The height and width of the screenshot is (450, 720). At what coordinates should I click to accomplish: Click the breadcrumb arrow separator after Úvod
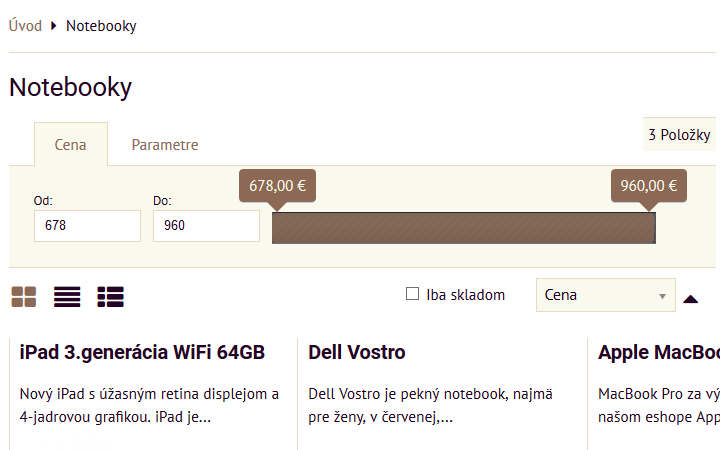pyautogui.click(x=54, y=26)
